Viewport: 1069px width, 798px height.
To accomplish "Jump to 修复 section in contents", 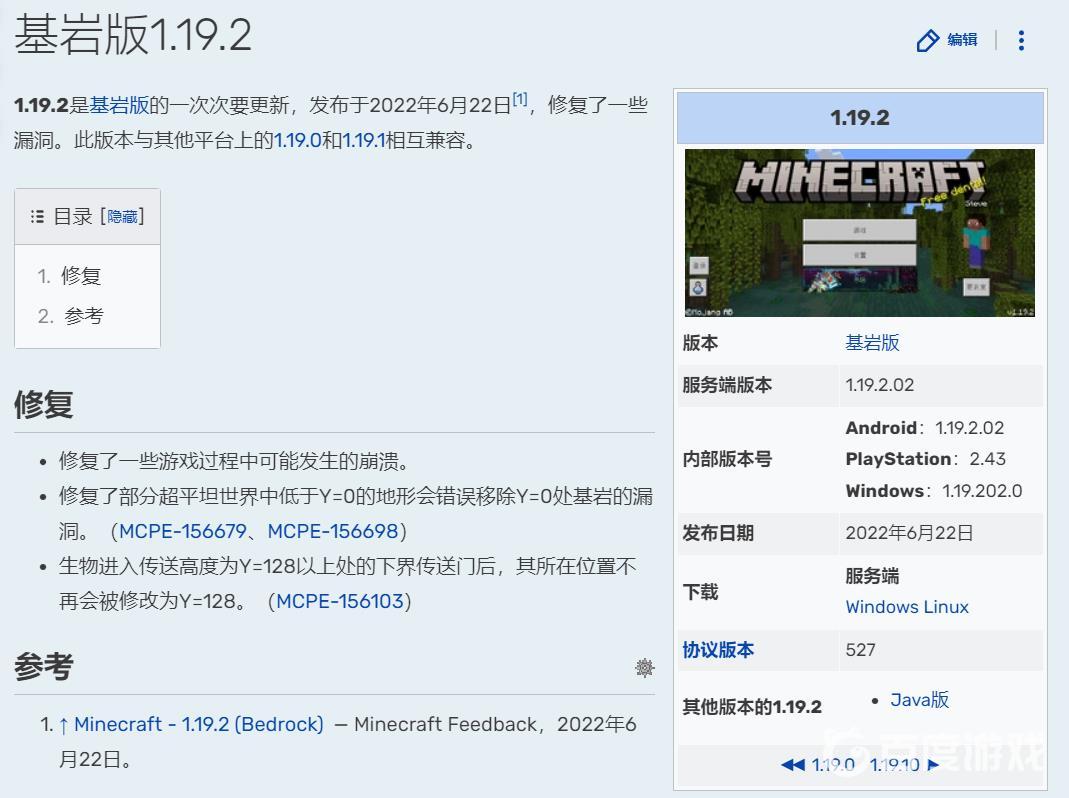I will click(x=81, y=276).
